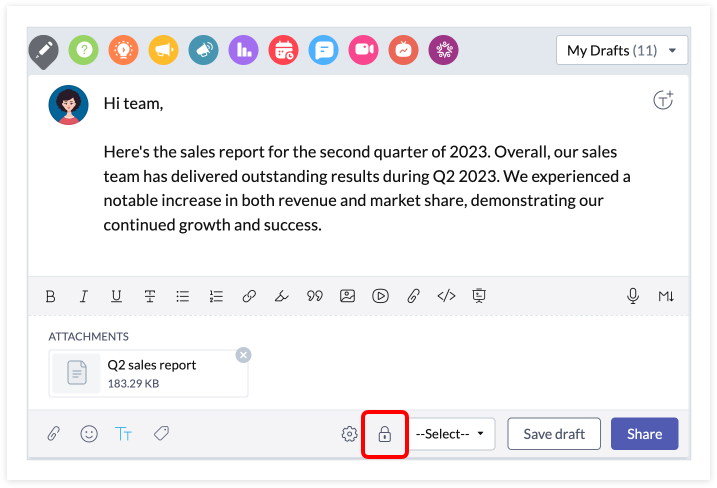Select the teal megaphone broadcast icon
Image resolution: width=717 pixels, height=488 pixels.
pyautogui.click(x=203, y=50)
